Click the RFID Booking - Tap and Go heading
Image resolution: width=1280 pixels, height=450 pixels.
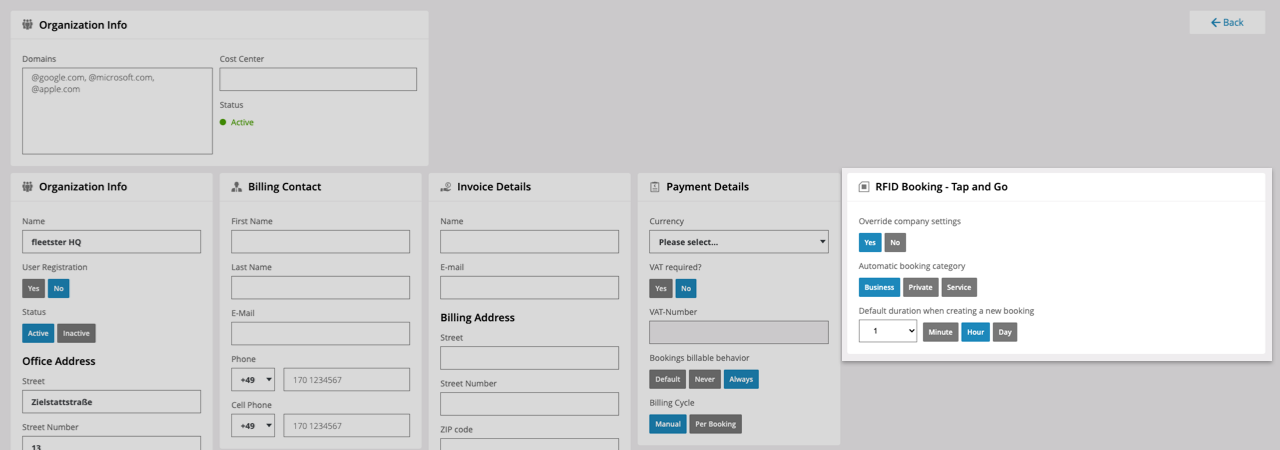(941, 187)
